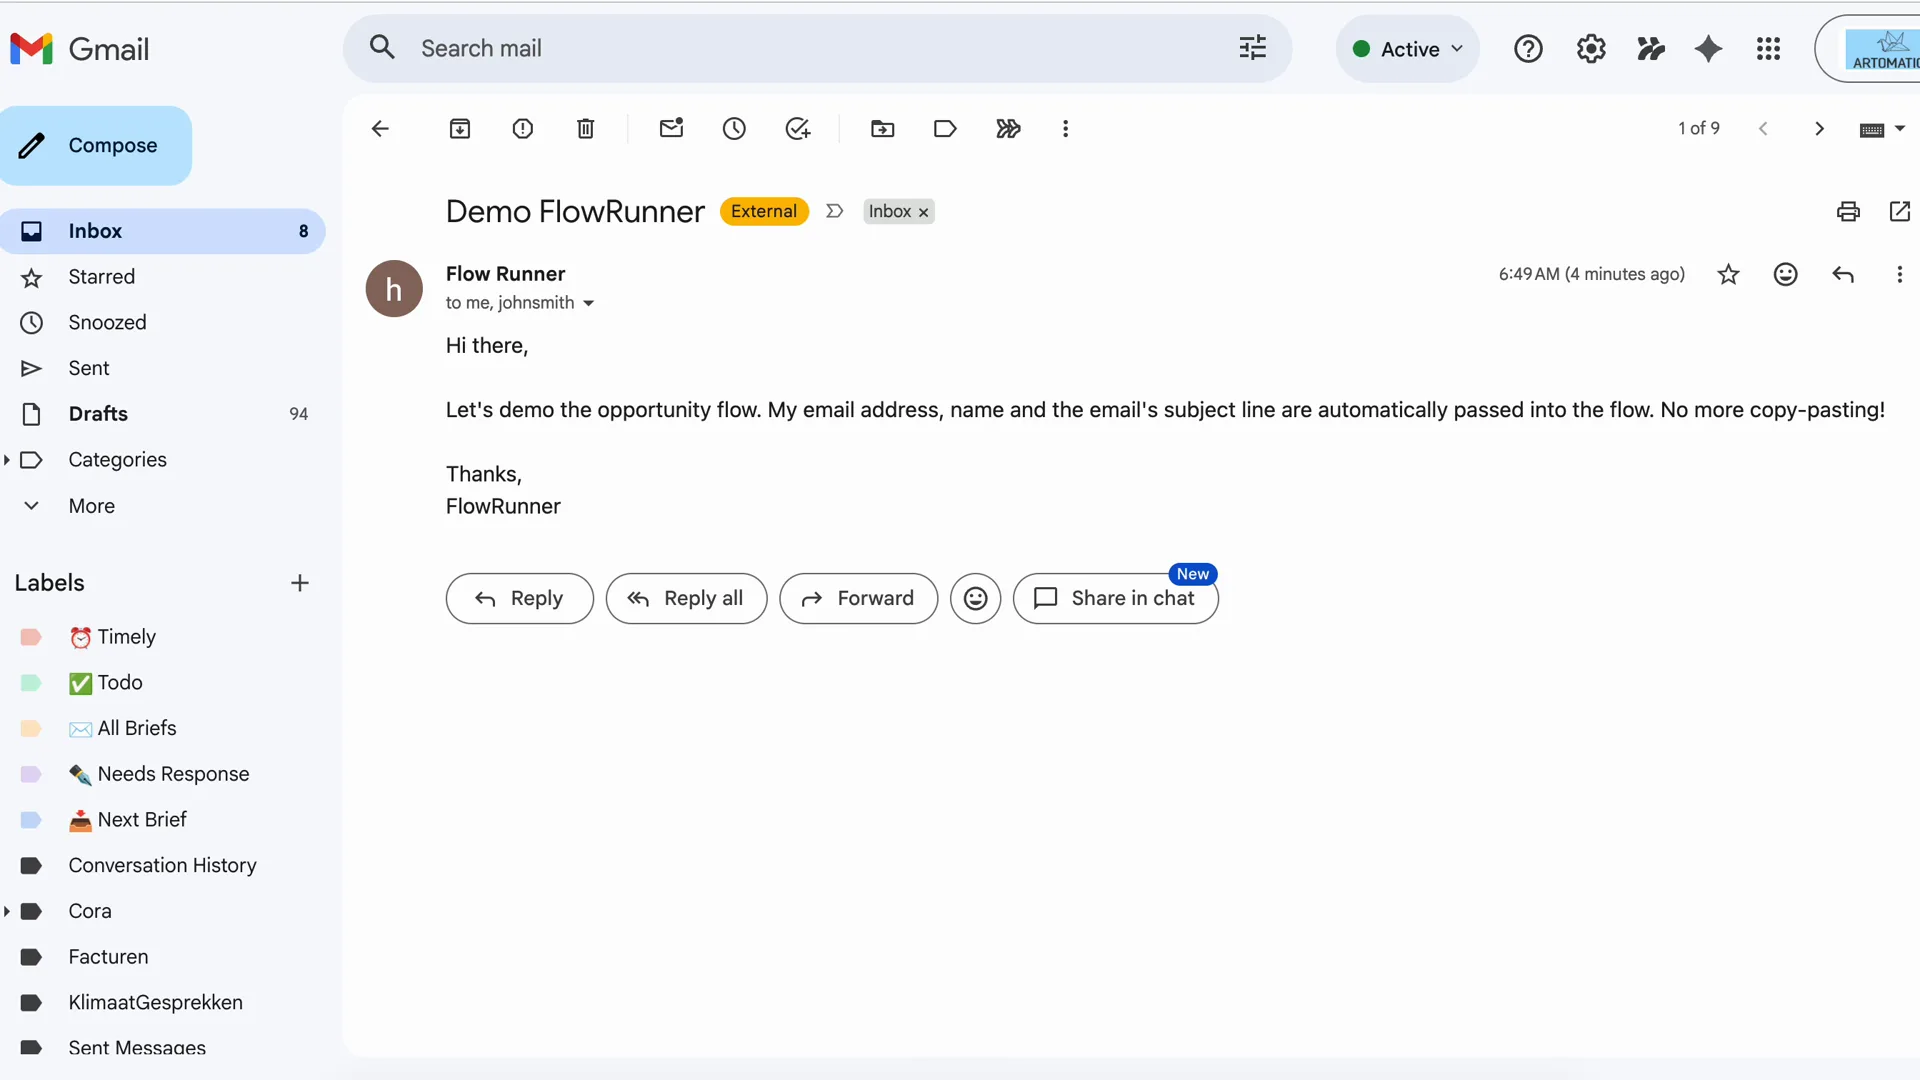
Task: Go back to inbox with back arrow
Action: [x=380, y=129]
